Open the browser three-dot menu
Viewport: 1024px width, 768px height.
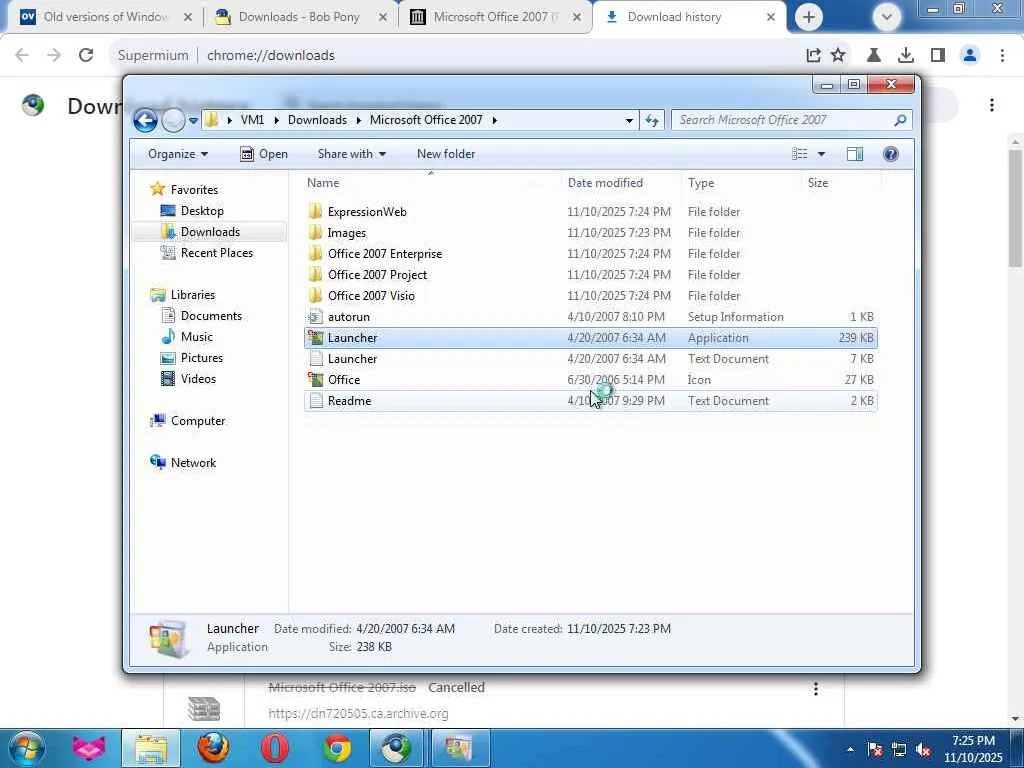point(1002,56)
